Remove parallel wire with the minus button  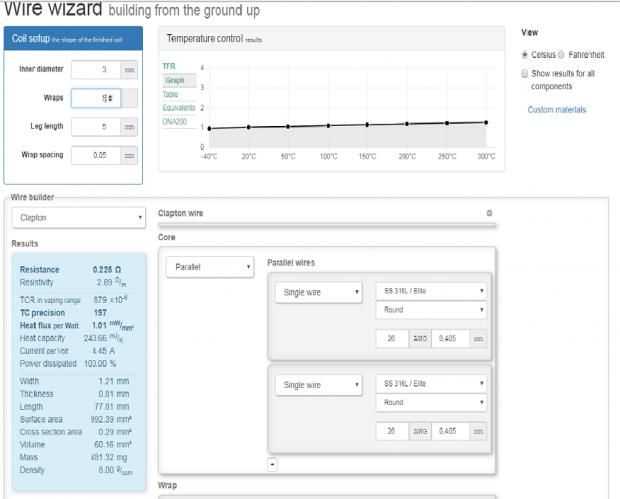tap(272, 464)
